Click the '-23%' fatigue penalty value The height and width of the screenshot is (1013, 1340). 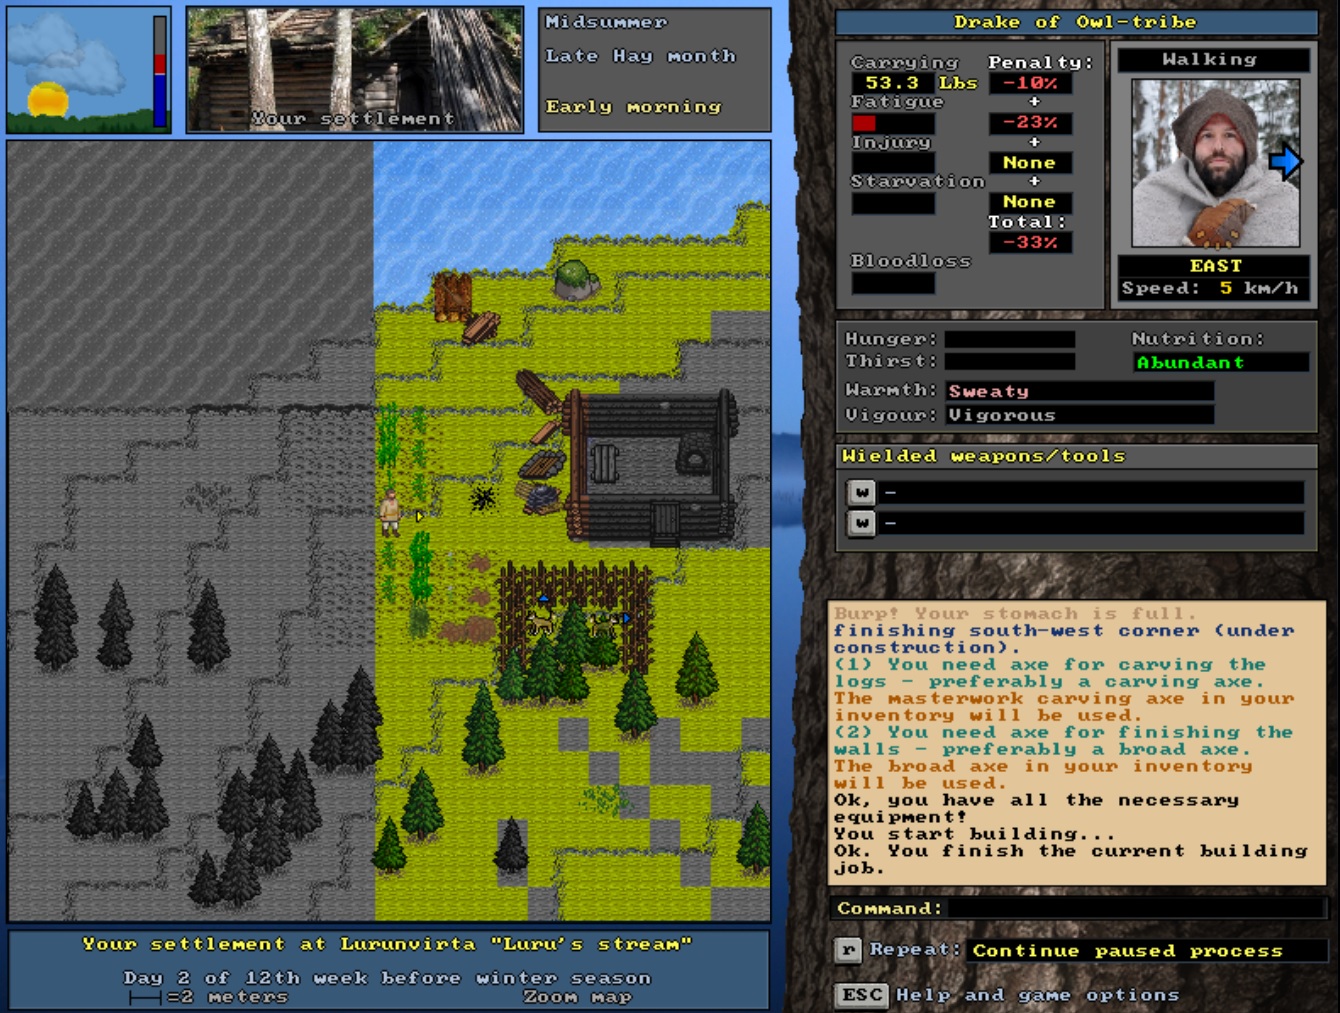click(1030, 123)
